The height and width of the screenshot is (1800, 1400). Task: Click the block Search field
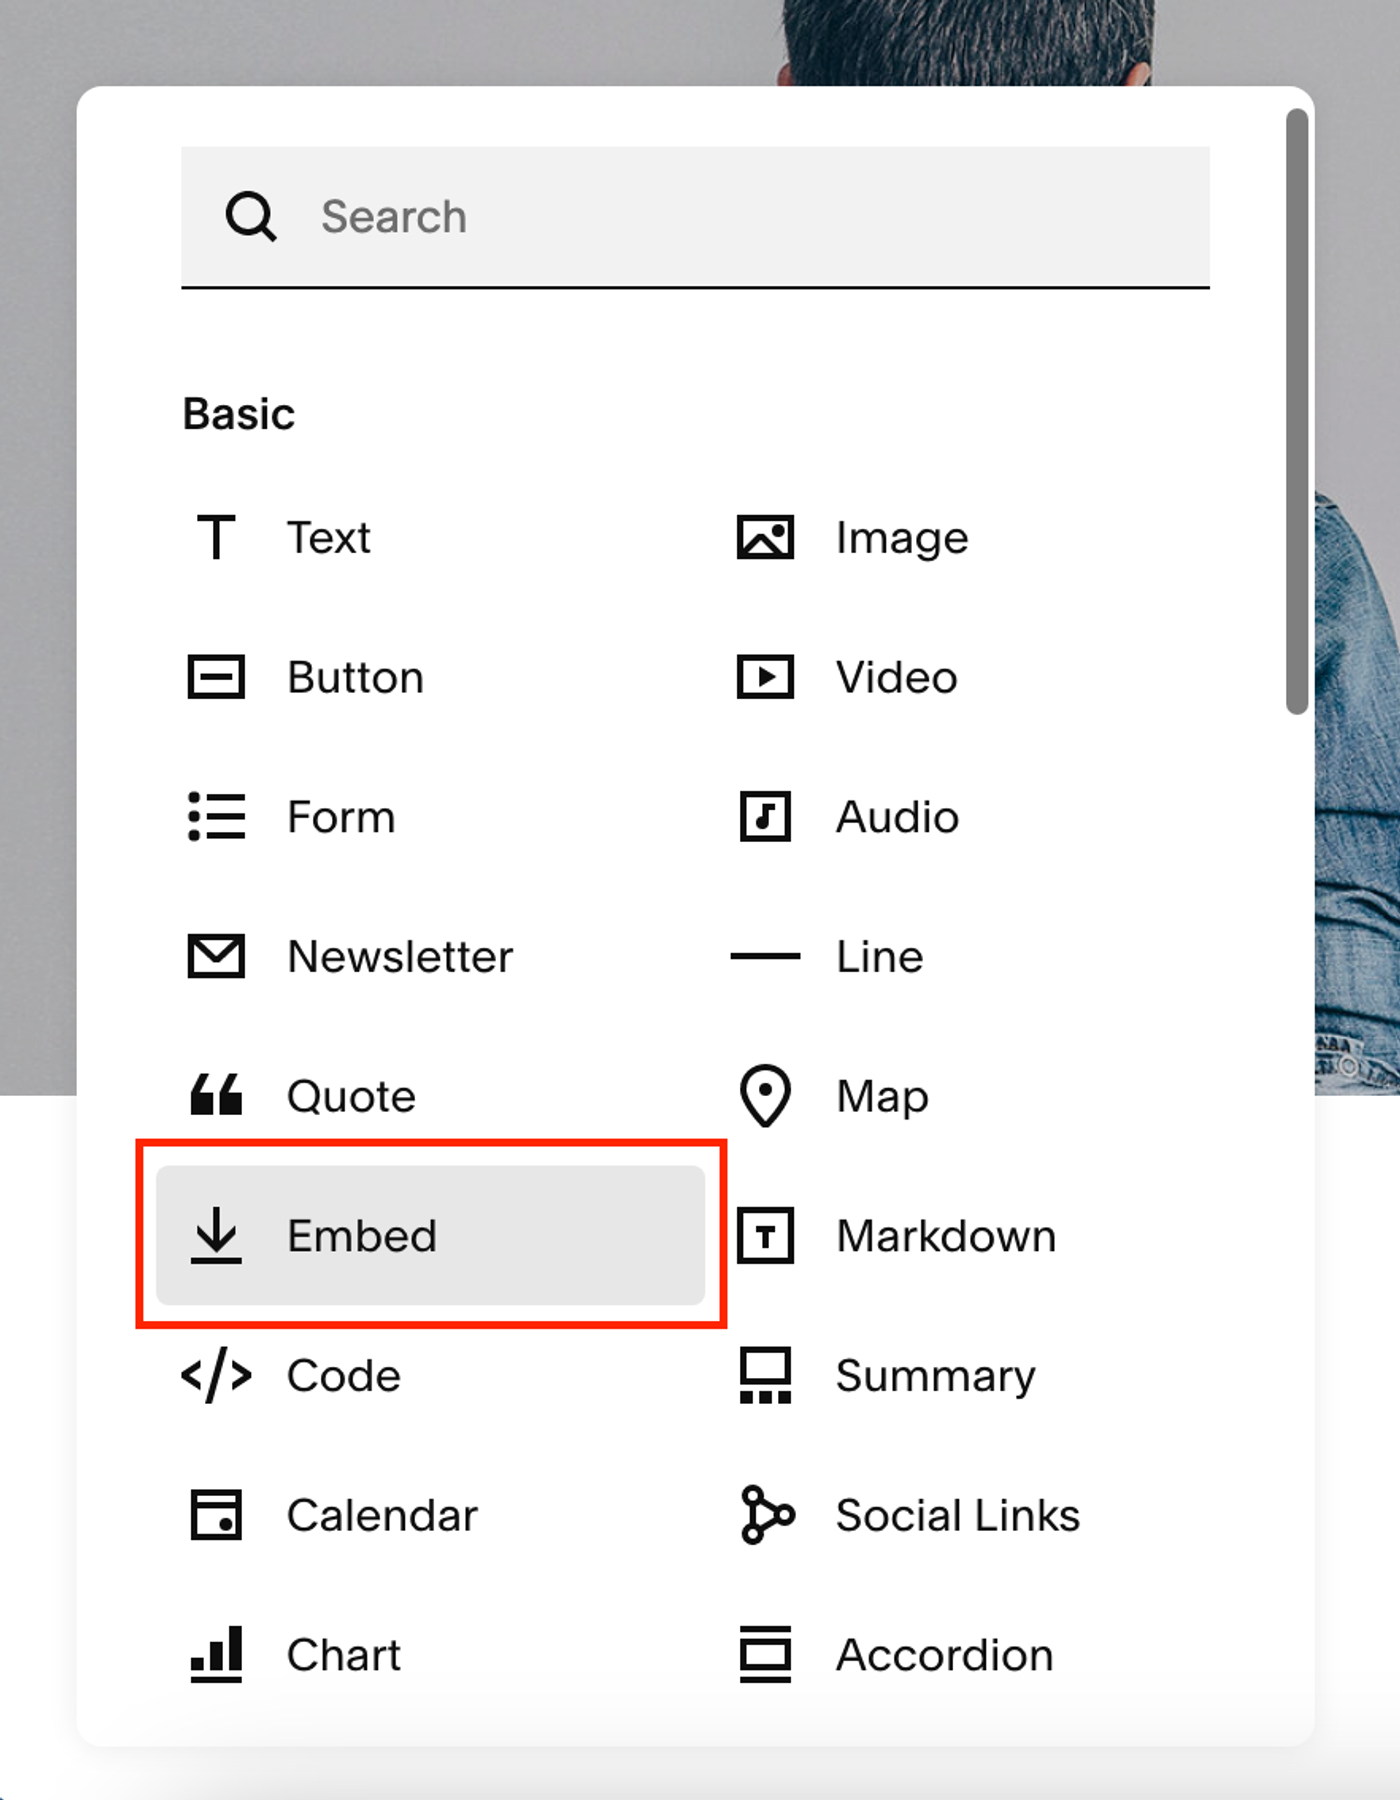pyautogui.click(x=695, y=217)
